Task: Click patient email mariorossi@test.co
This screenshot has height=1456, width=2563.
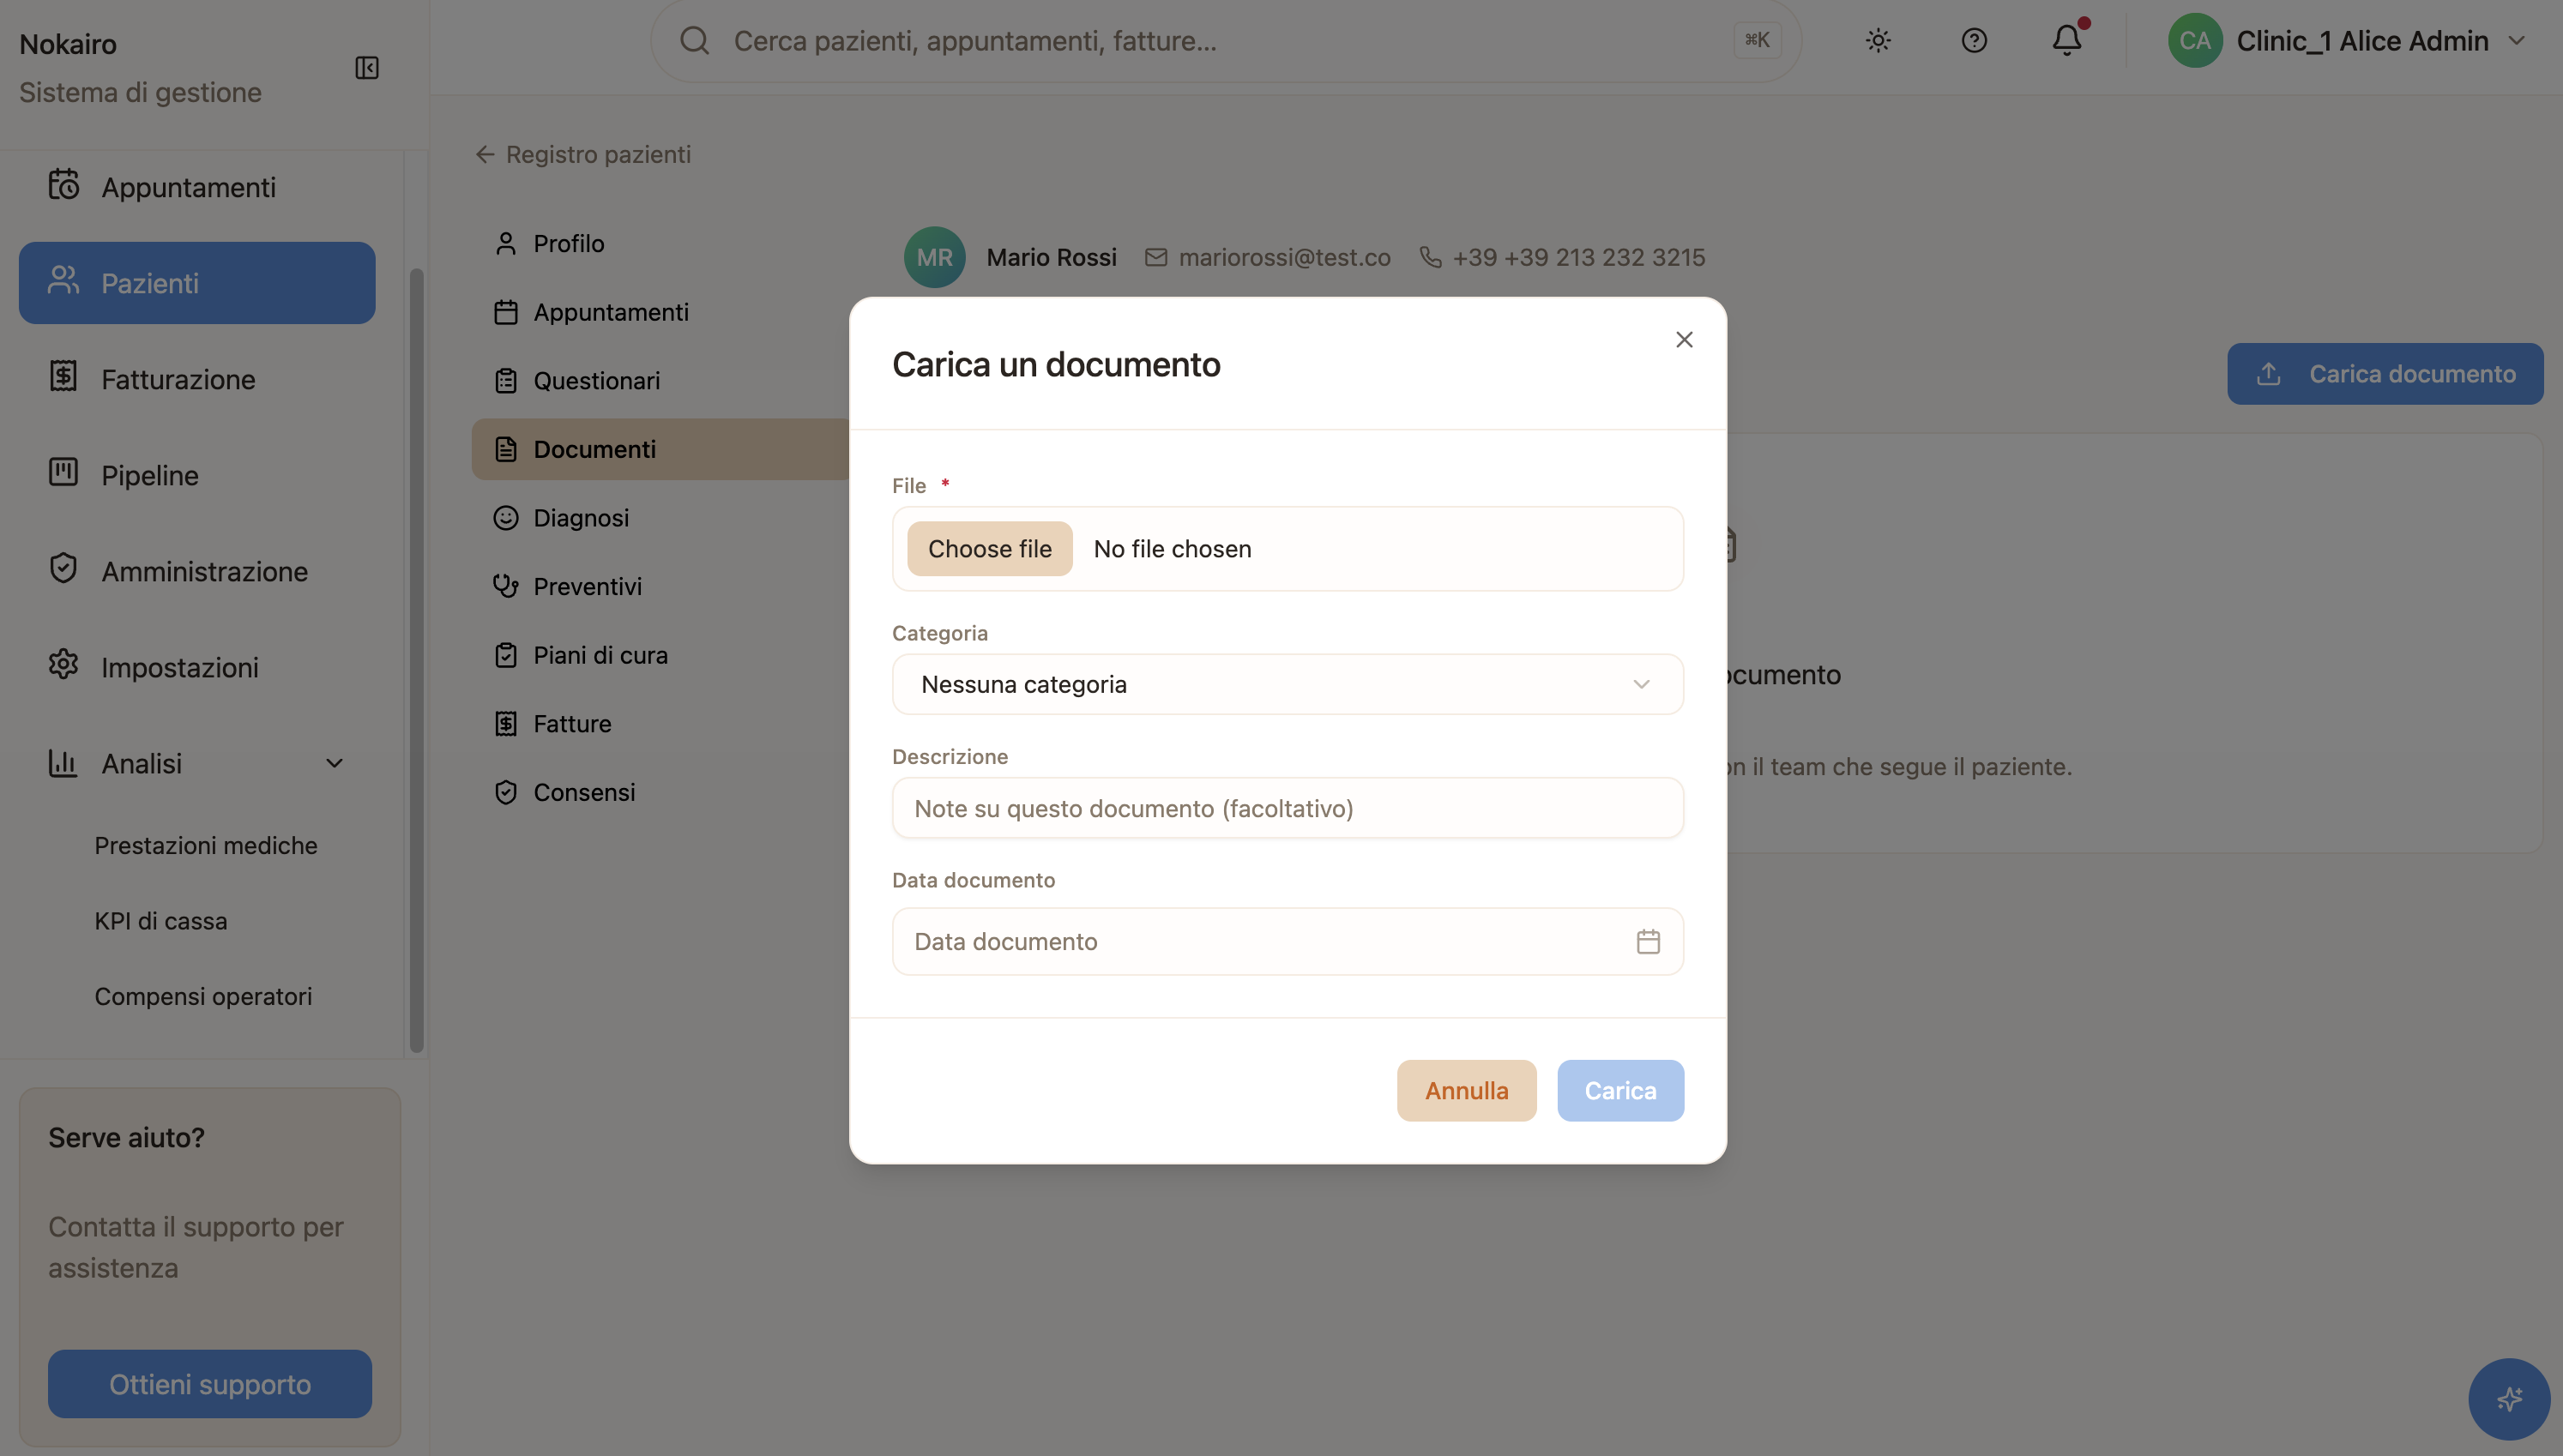Action: [1284, 257]
